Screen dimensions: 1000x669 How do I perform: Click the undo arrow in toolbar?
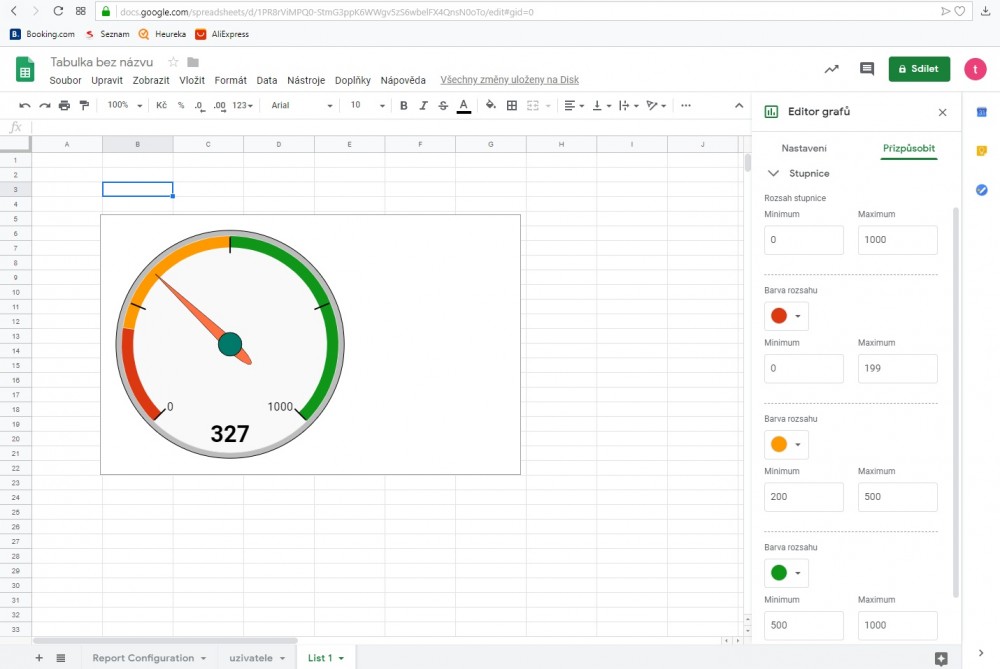coord(25,105)
